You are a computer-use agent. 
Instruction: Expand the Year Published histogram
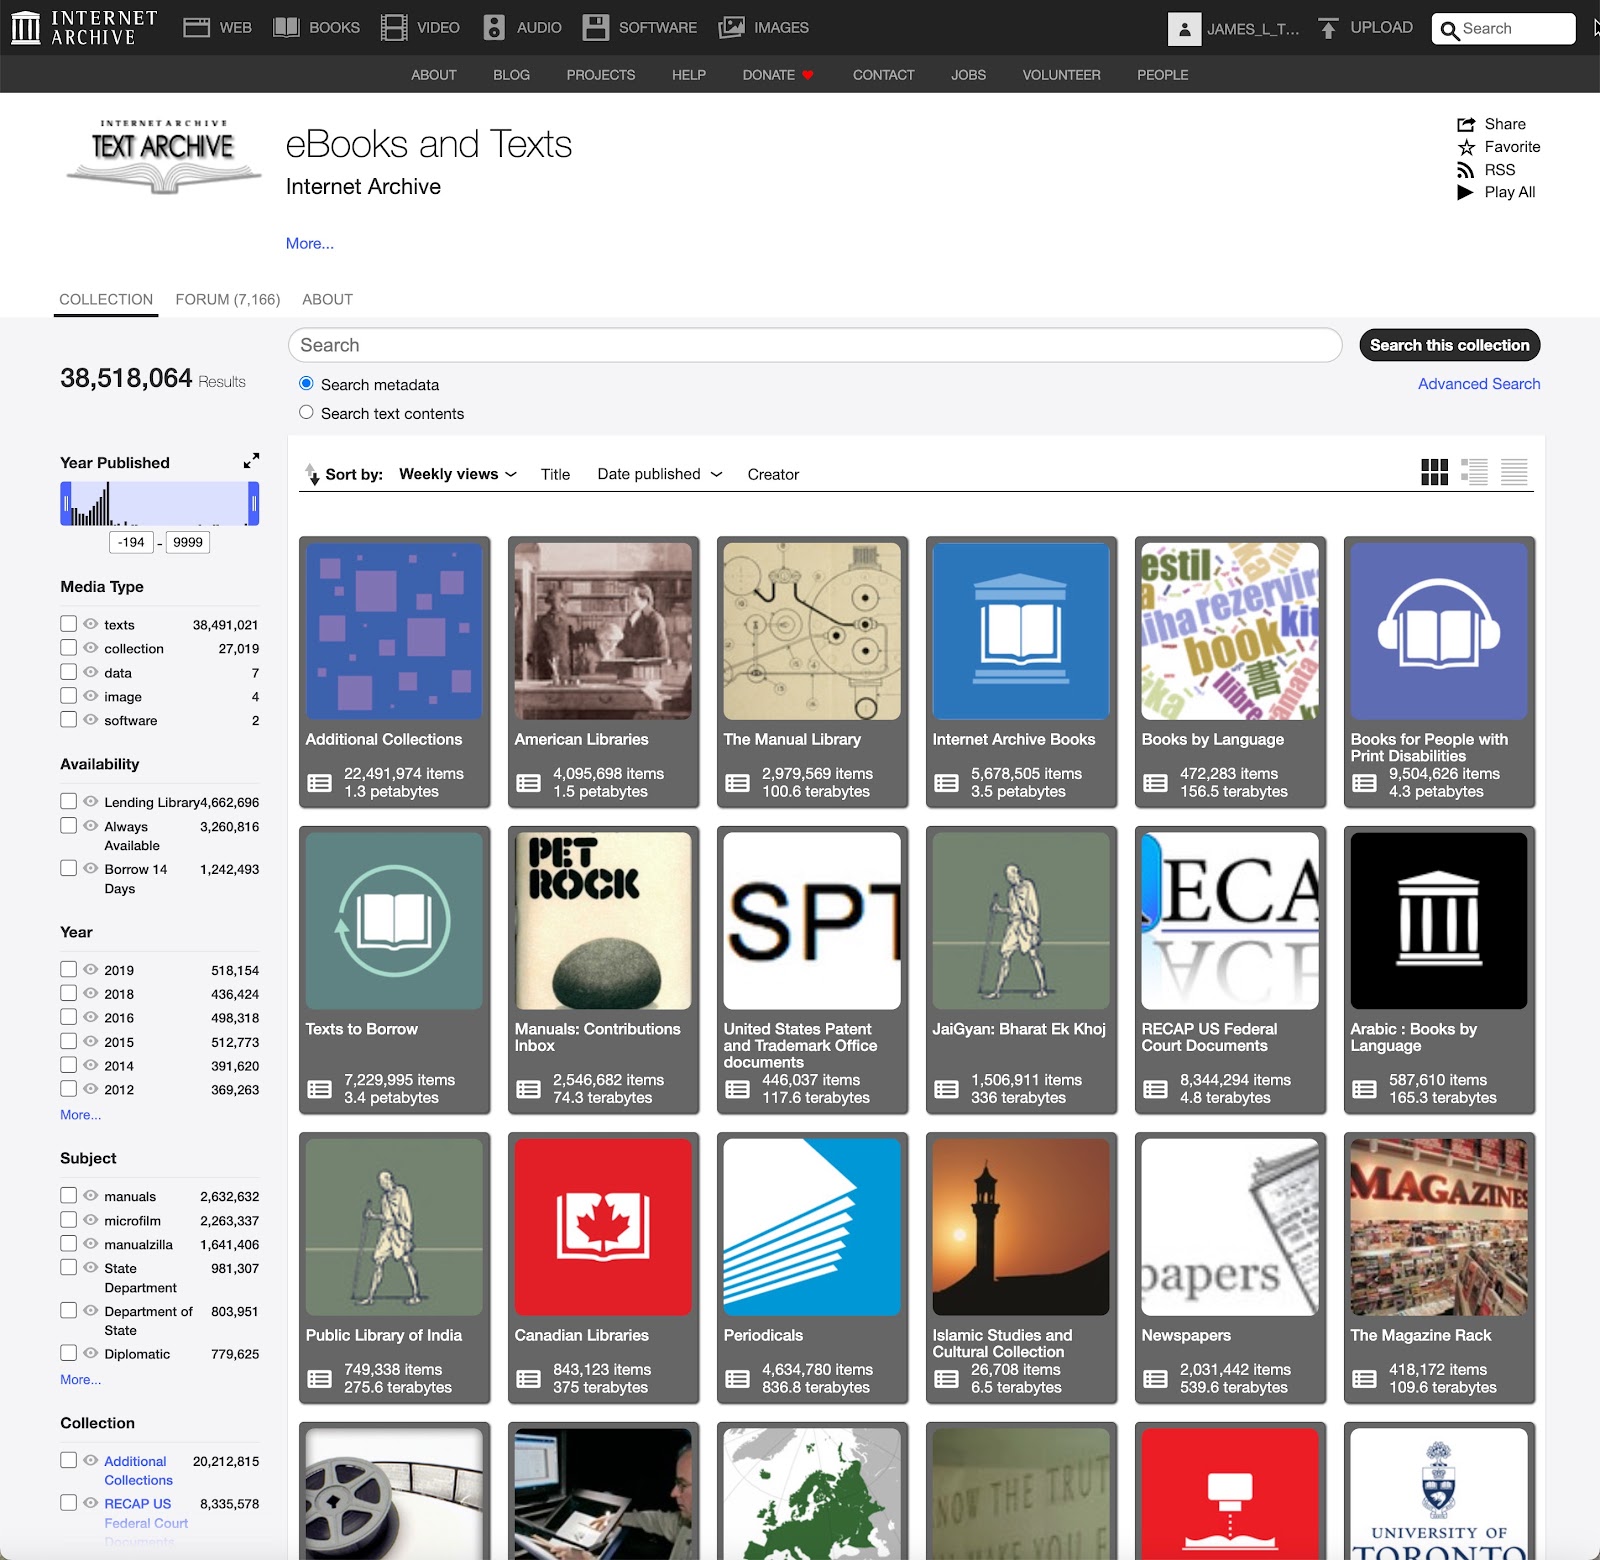pyautogui.click(x=251, y=461)
